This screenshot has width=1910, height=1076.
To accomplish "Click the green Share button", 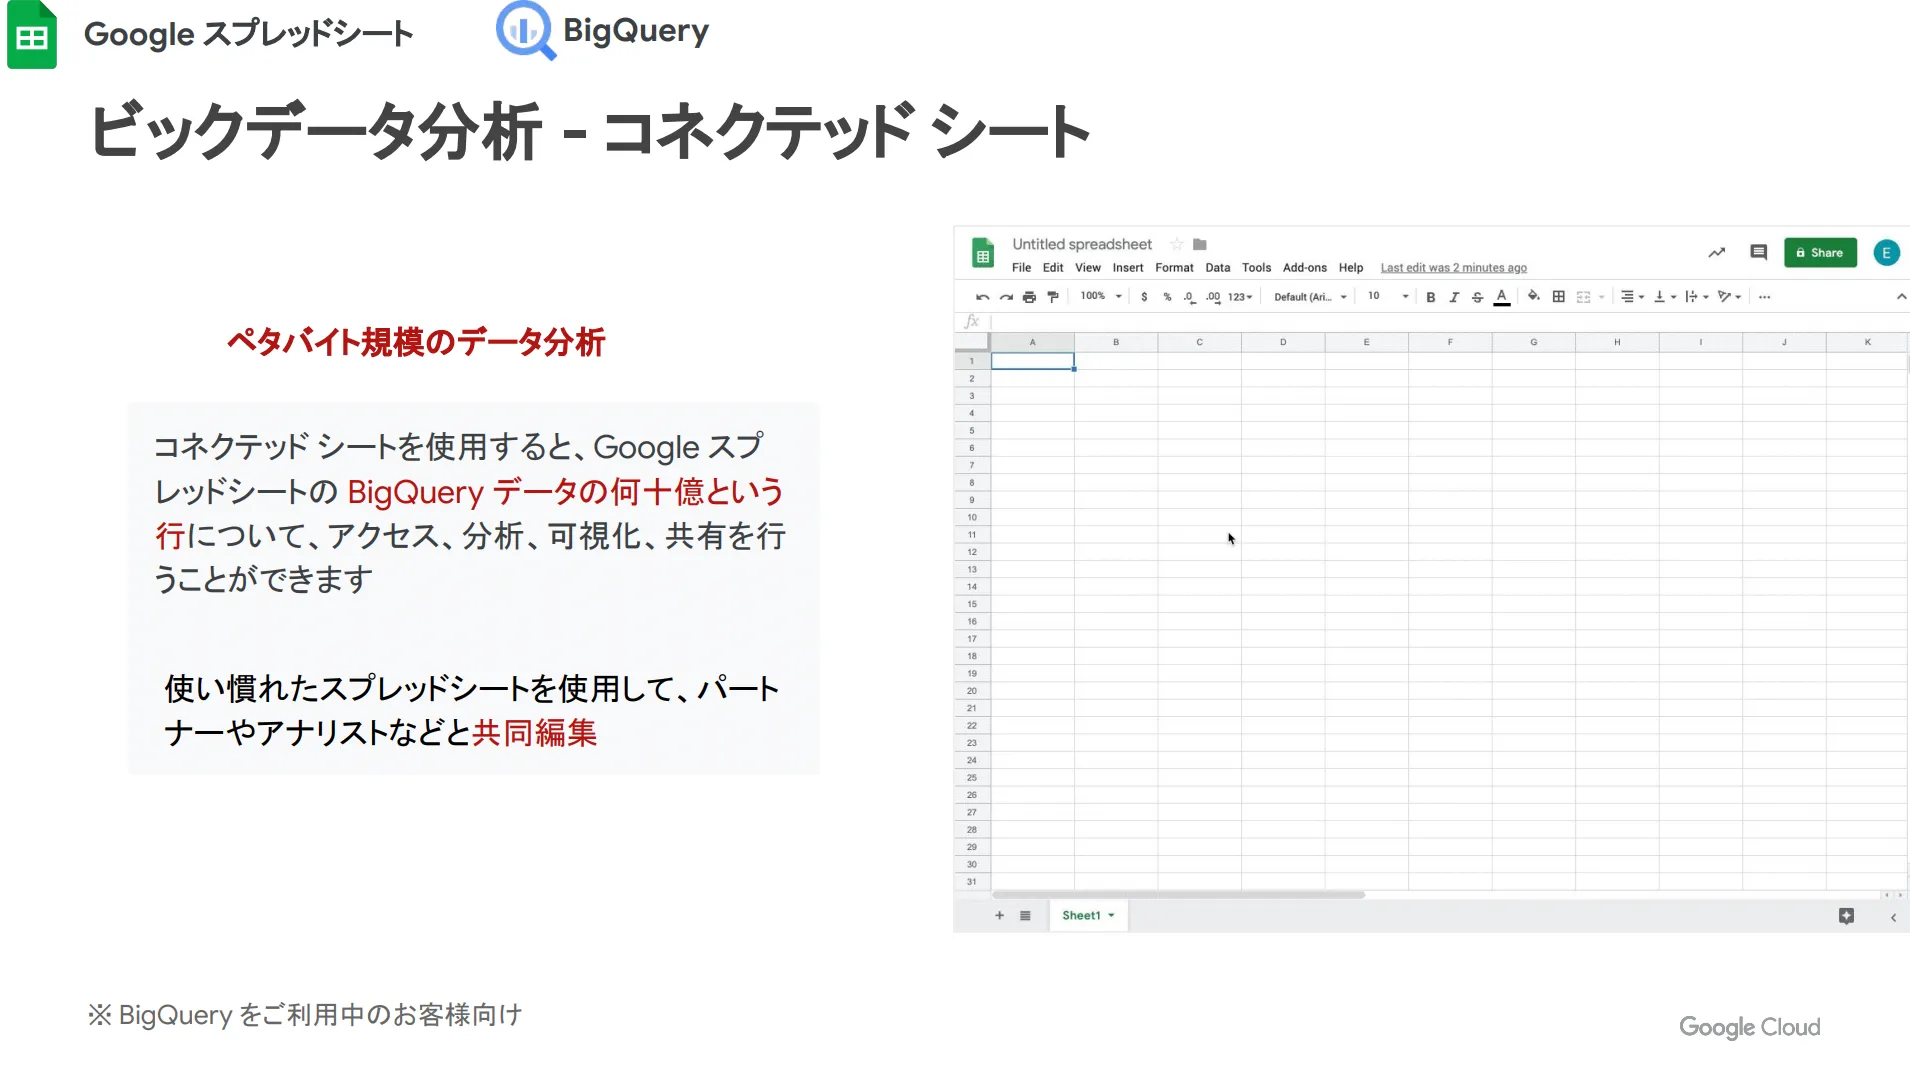I will 1820,253.
